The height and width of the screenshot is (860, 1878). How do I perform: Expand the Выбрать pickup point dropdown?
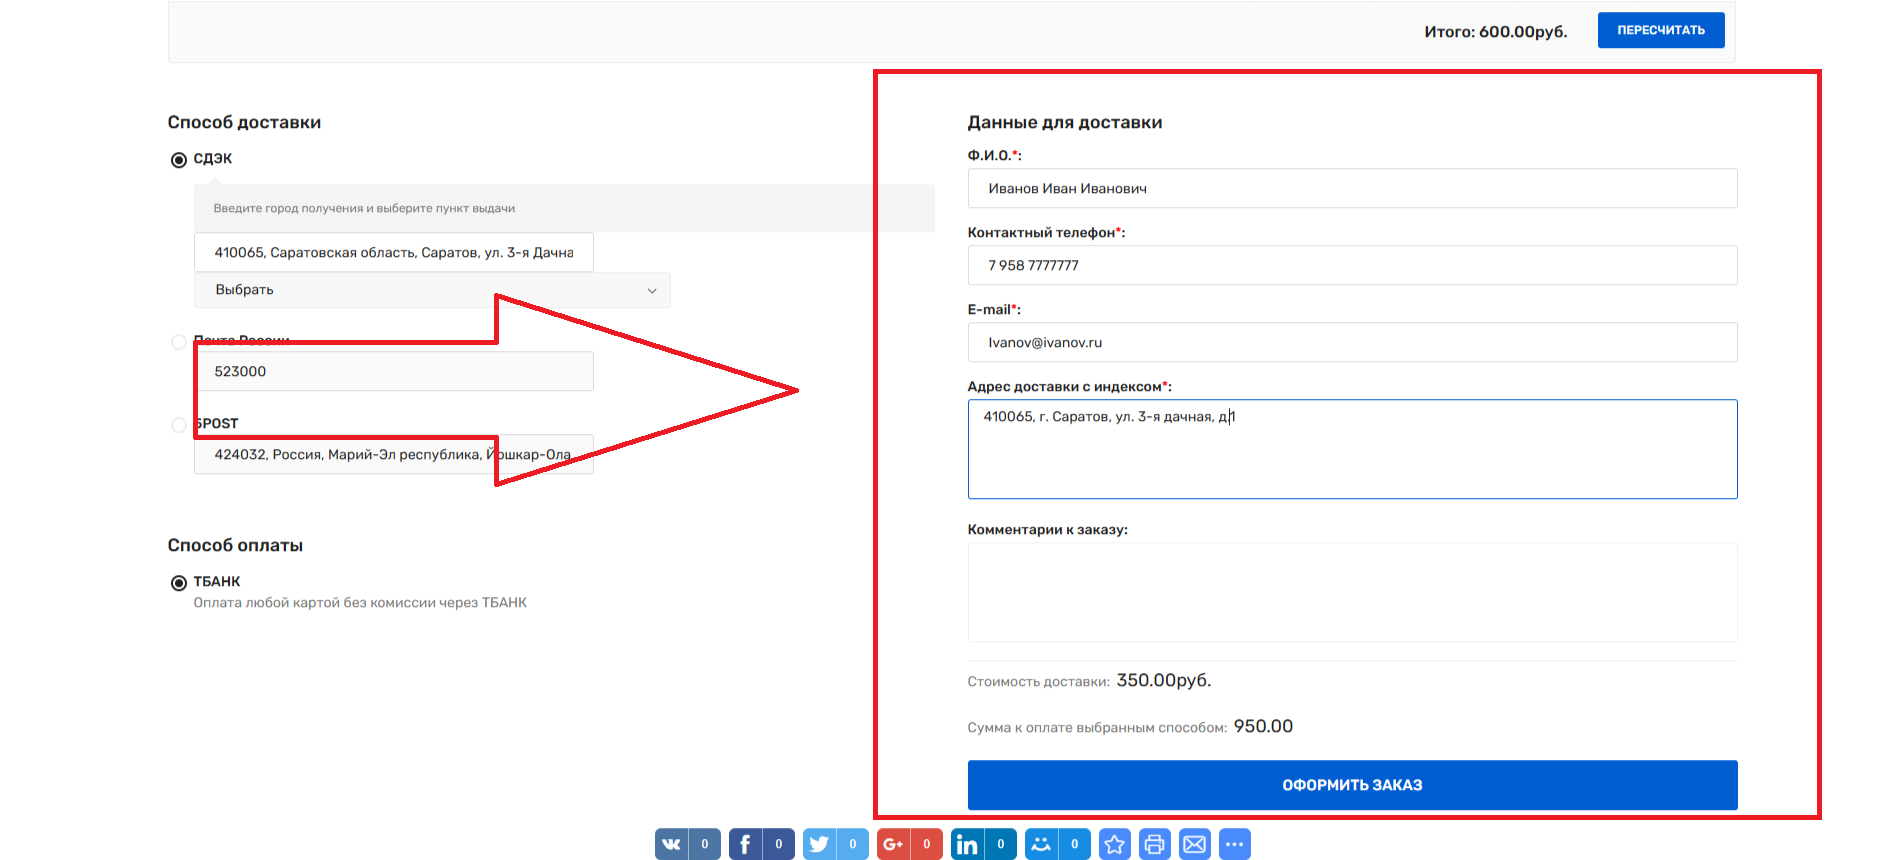432,290
